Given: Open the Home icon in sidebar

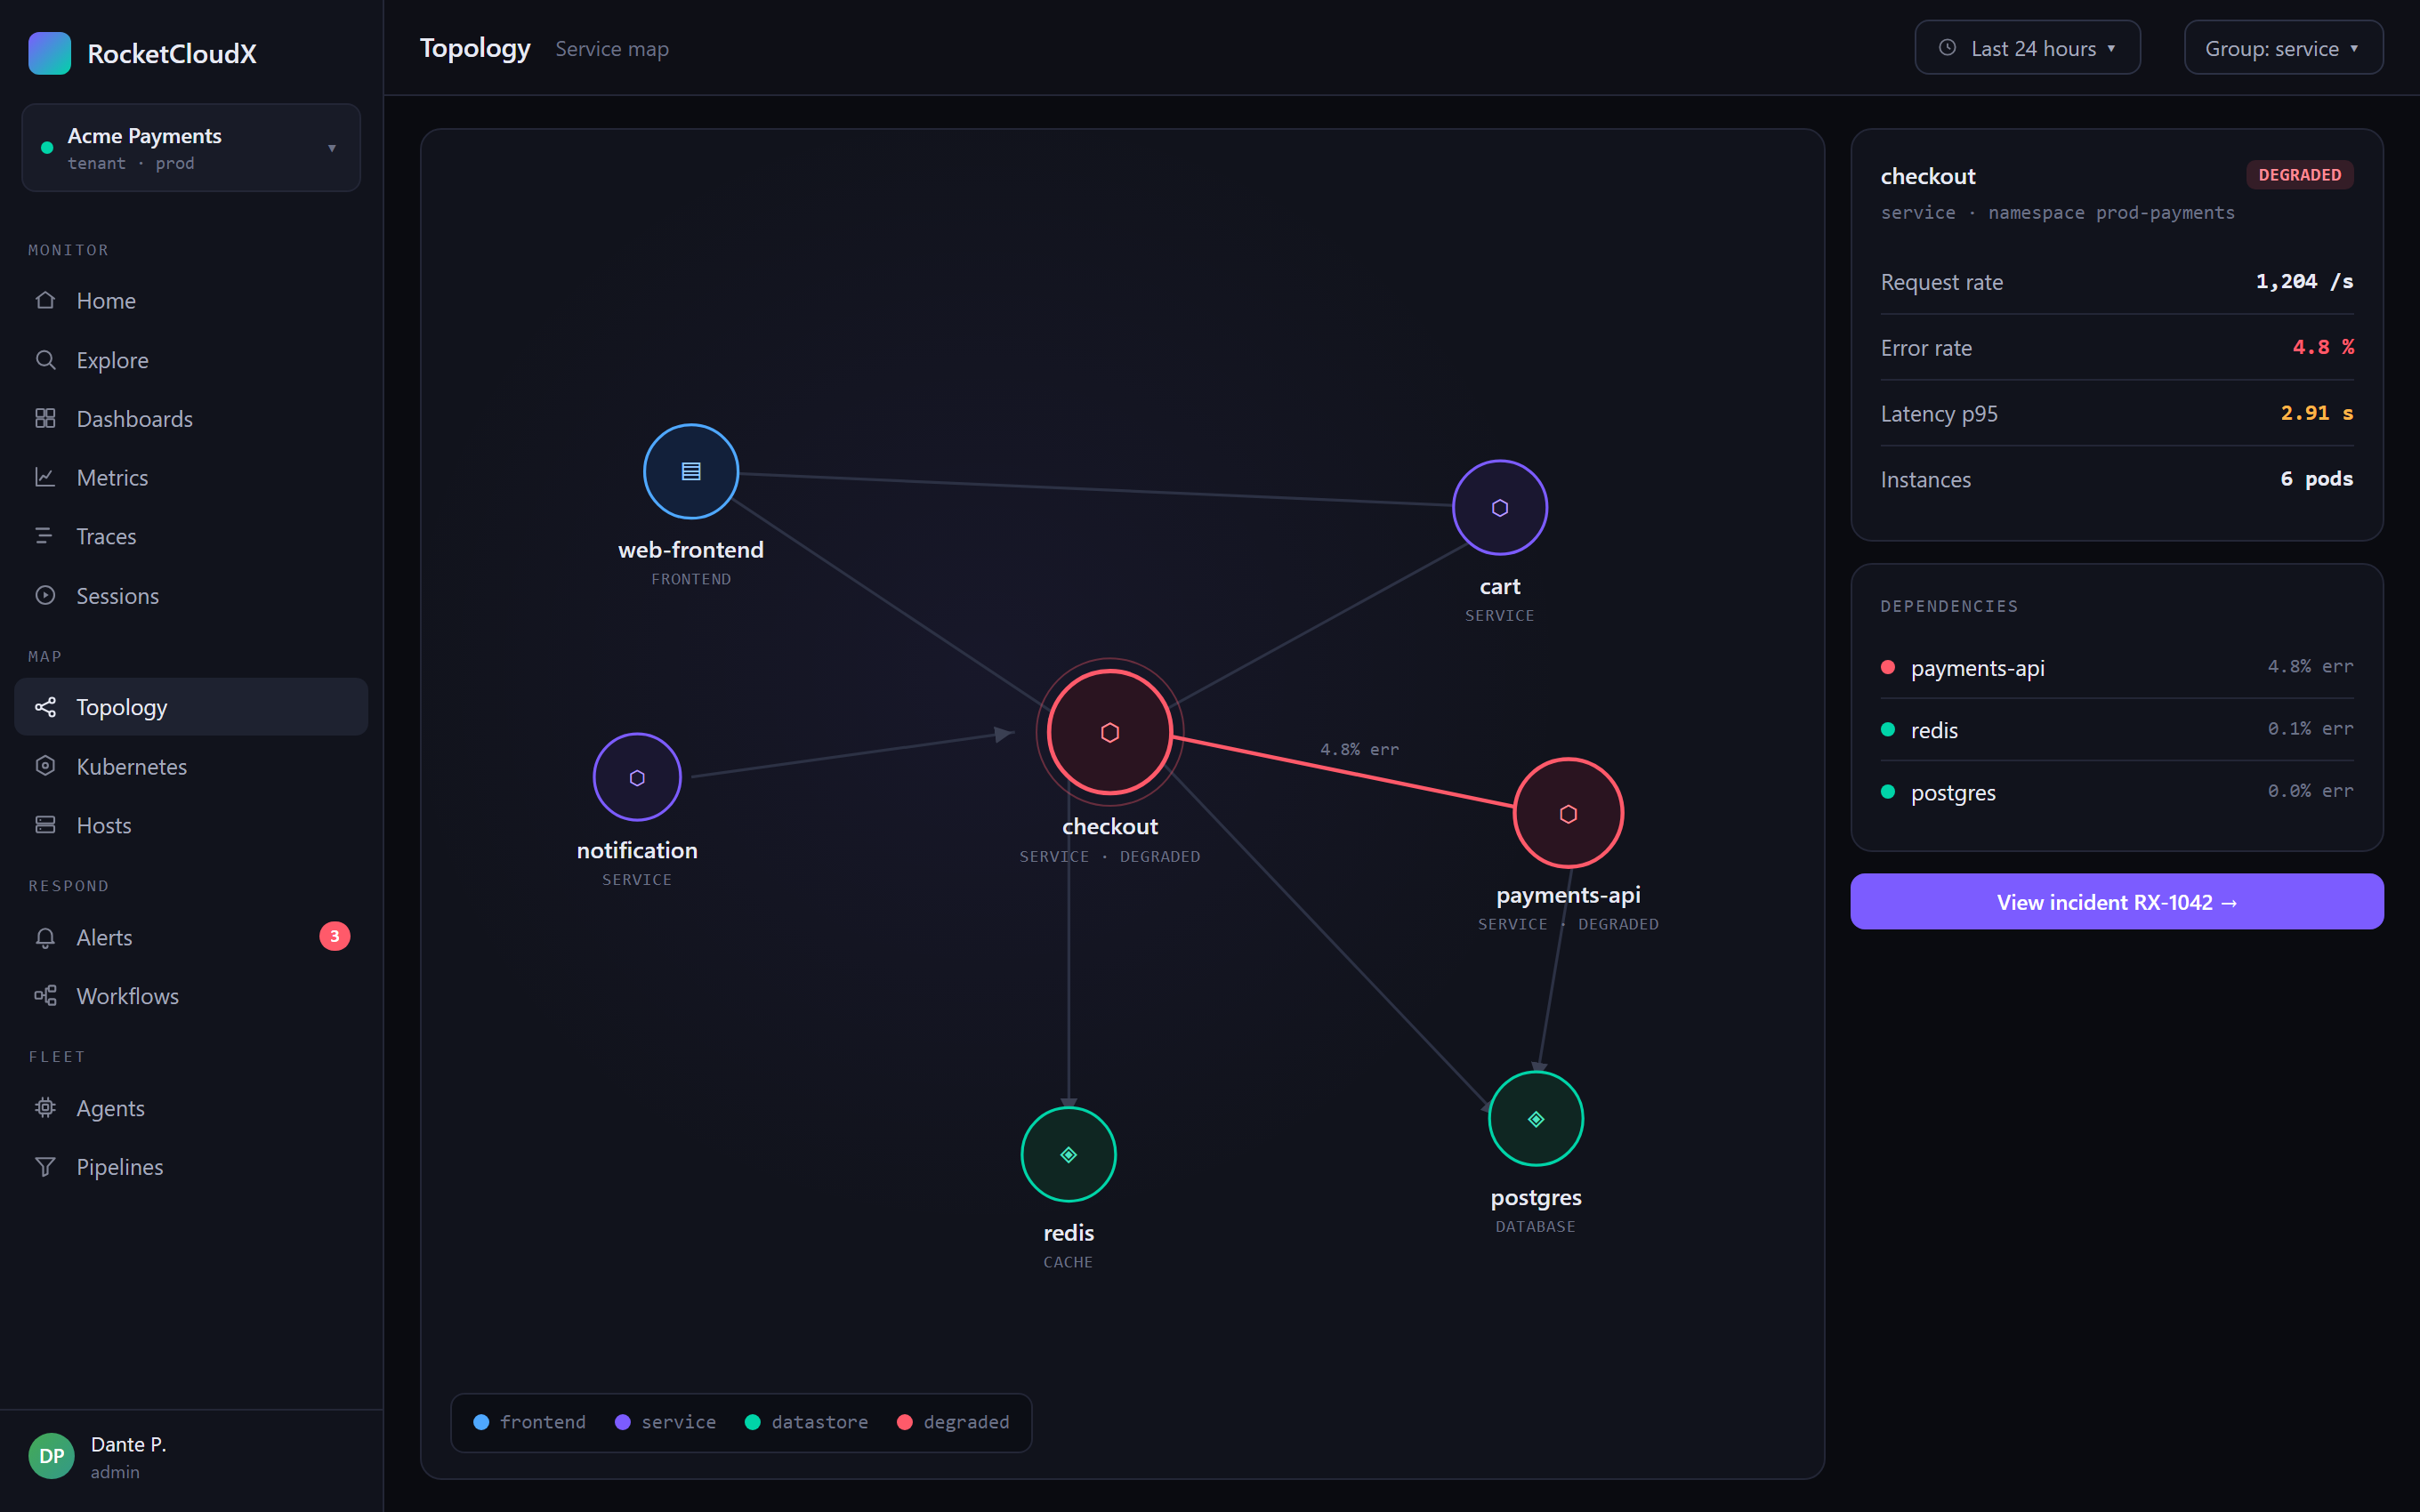Looking at the screenshot, I should [x=45, y=300].
